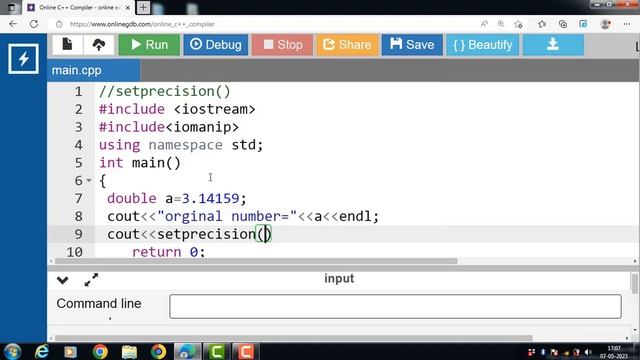Open the read aloud icon in the address bar
Viewport: 640px width, 360px height.
coord(484,24)
